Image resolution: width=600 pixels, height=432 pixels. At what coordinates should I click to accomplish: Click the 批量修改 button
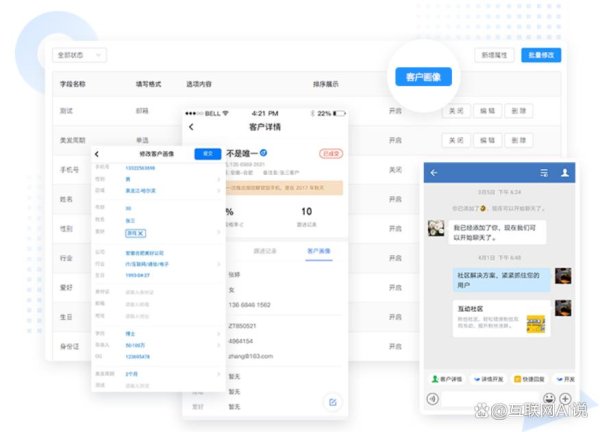[x=541, y=55]
